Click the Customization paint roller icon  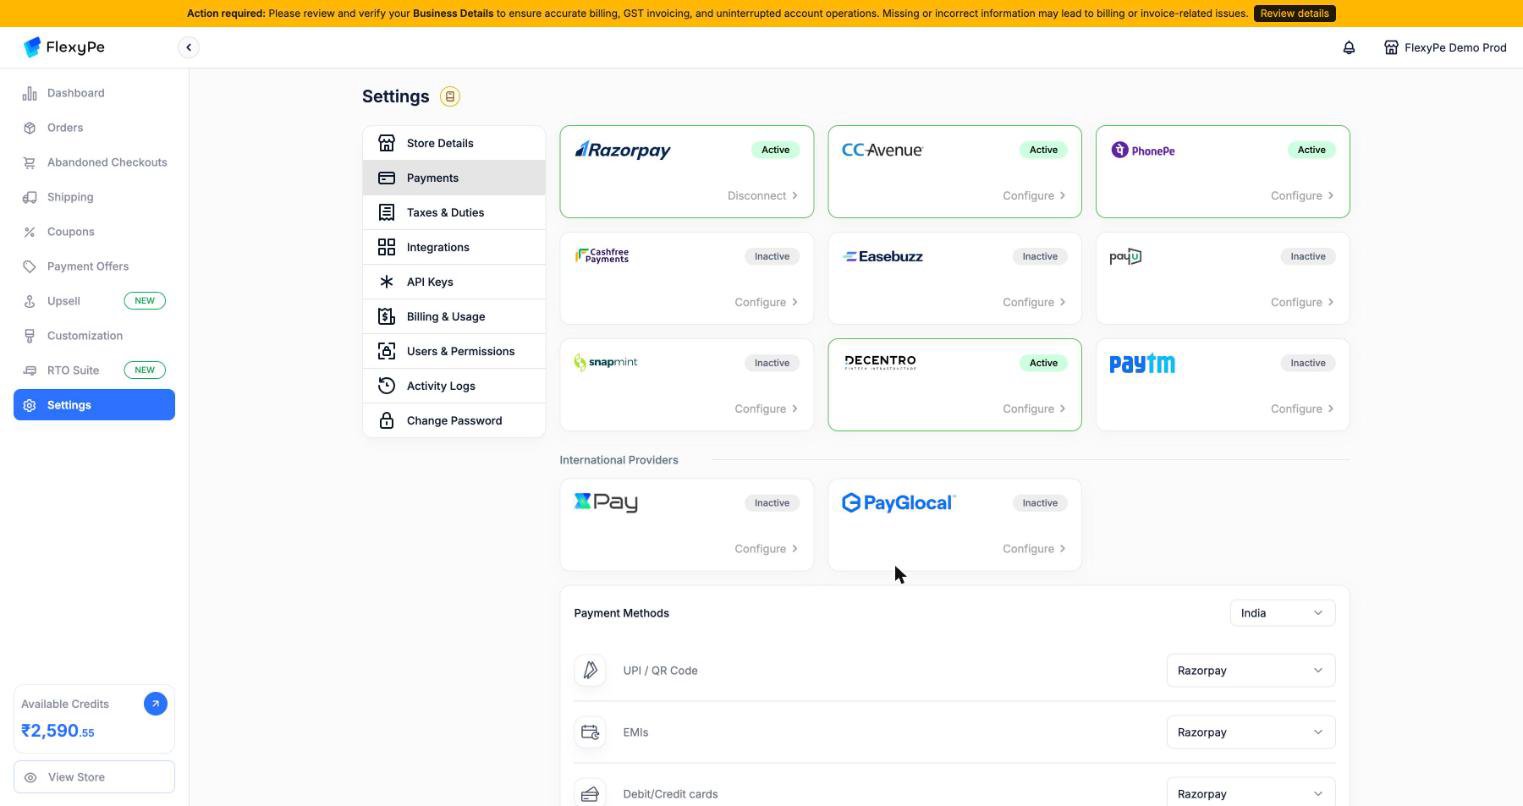pos(30,336)
